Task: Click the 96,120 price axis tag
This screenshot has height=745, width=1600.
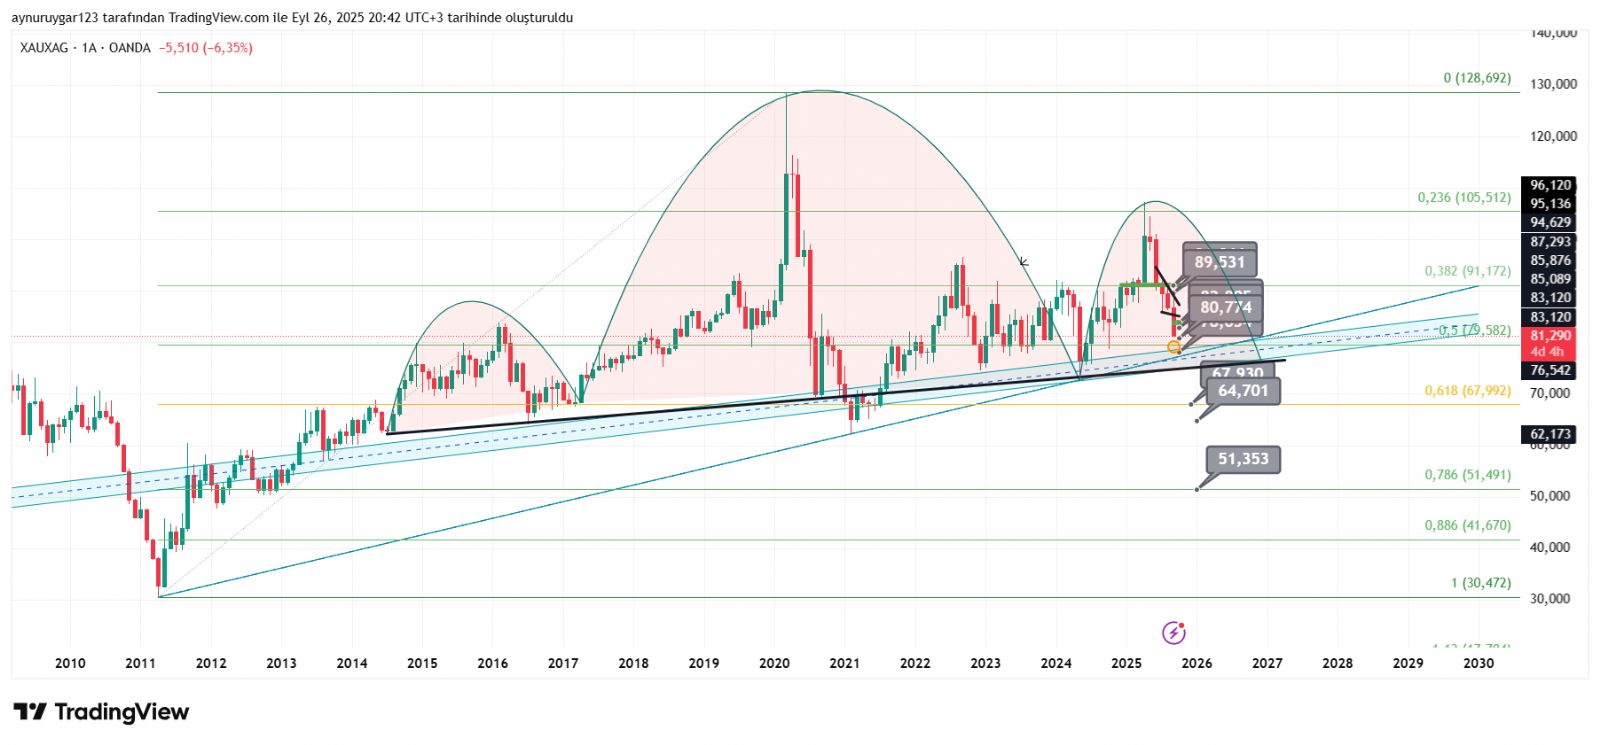Action: coord(1549,185)
